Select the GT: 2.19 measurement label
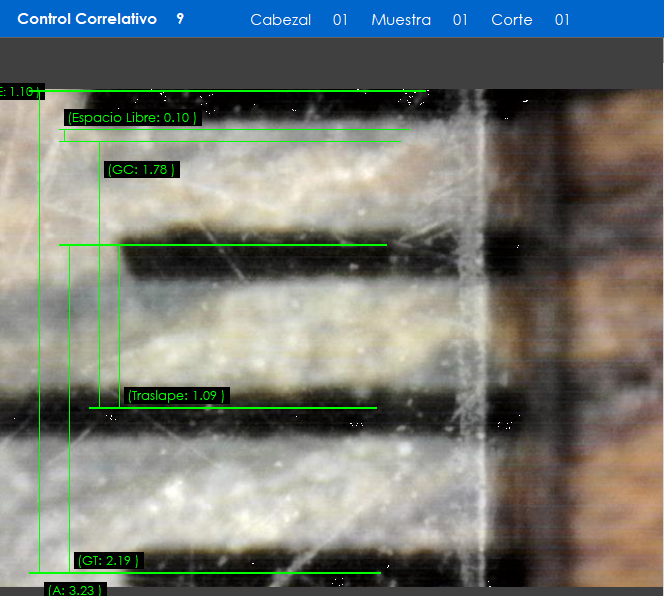Viewport: 664px width, 596px height. pyautogui.click(x=109, y=560)
